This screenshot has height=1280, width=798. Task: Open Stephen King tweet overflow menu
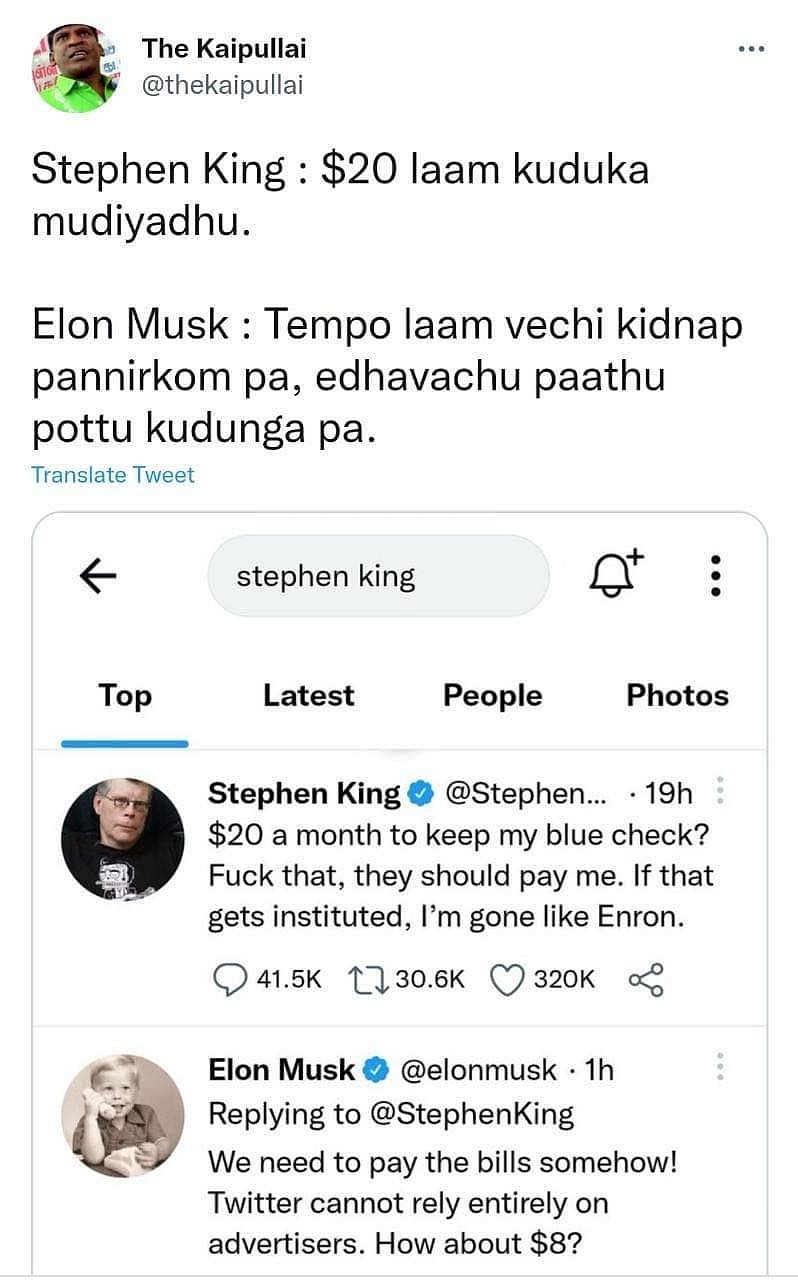(722, 795)
